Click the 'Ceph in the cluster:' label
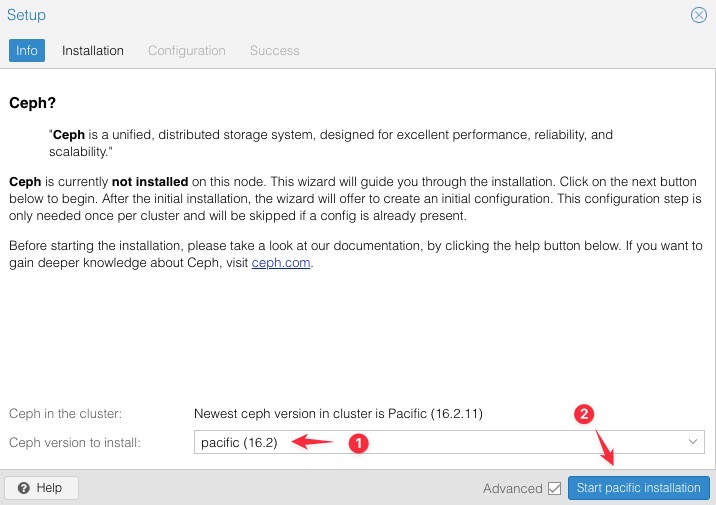716x505 pixels. point(65,414)
